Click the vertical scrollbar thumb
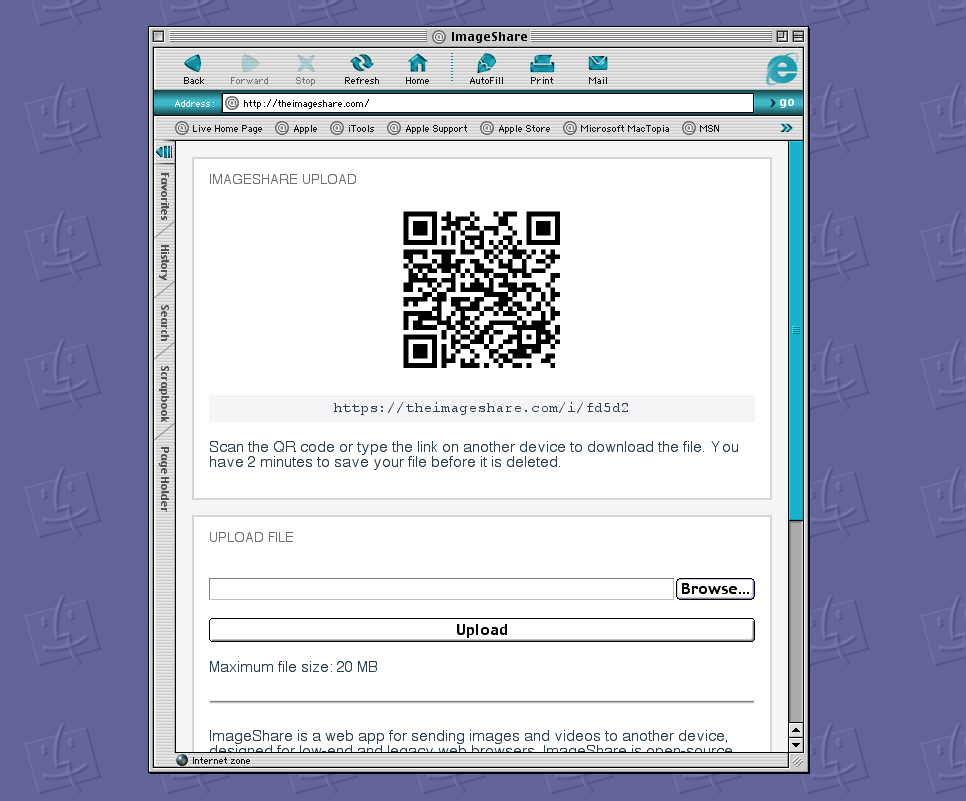Screen dimensions: 966x801 point(796,330)
